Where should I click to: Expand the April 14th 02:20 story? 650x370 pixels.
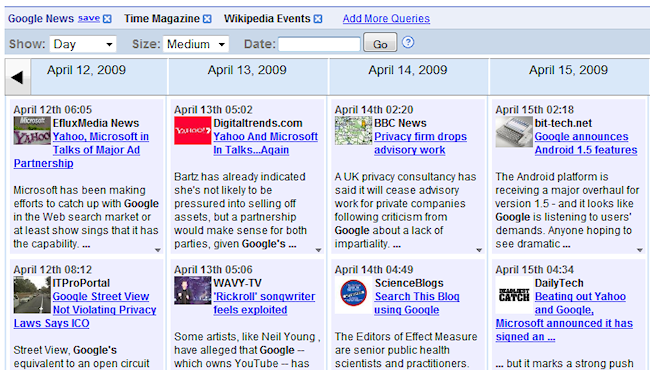(x=479, y=250)
